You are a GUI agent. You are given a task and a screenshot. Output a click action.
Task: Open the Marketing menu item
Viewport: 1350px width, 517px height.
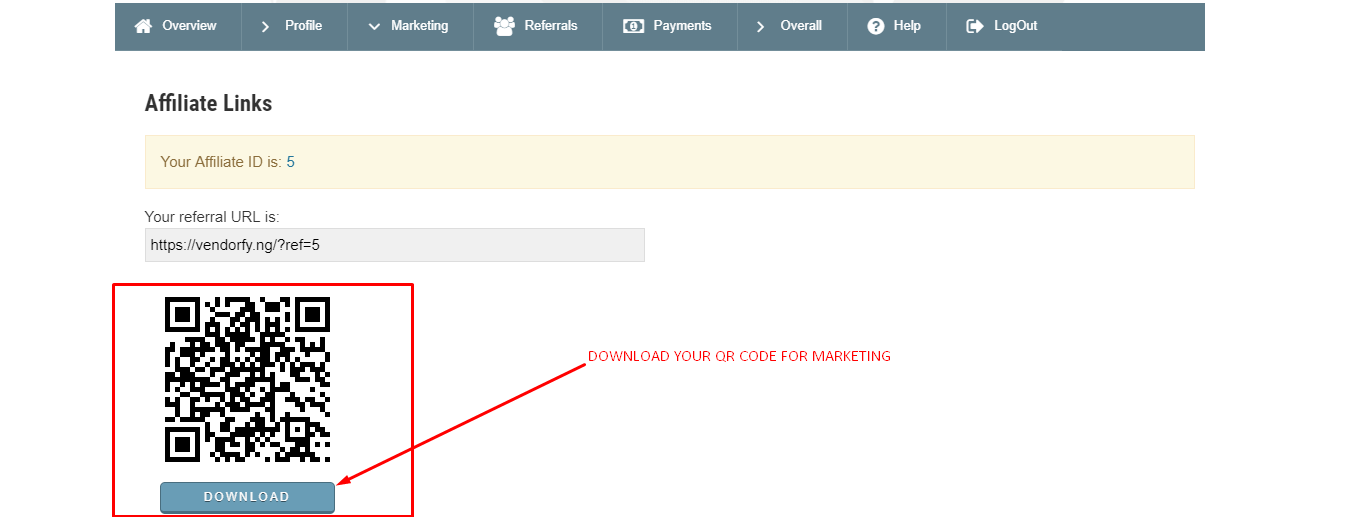click(410, 26)
